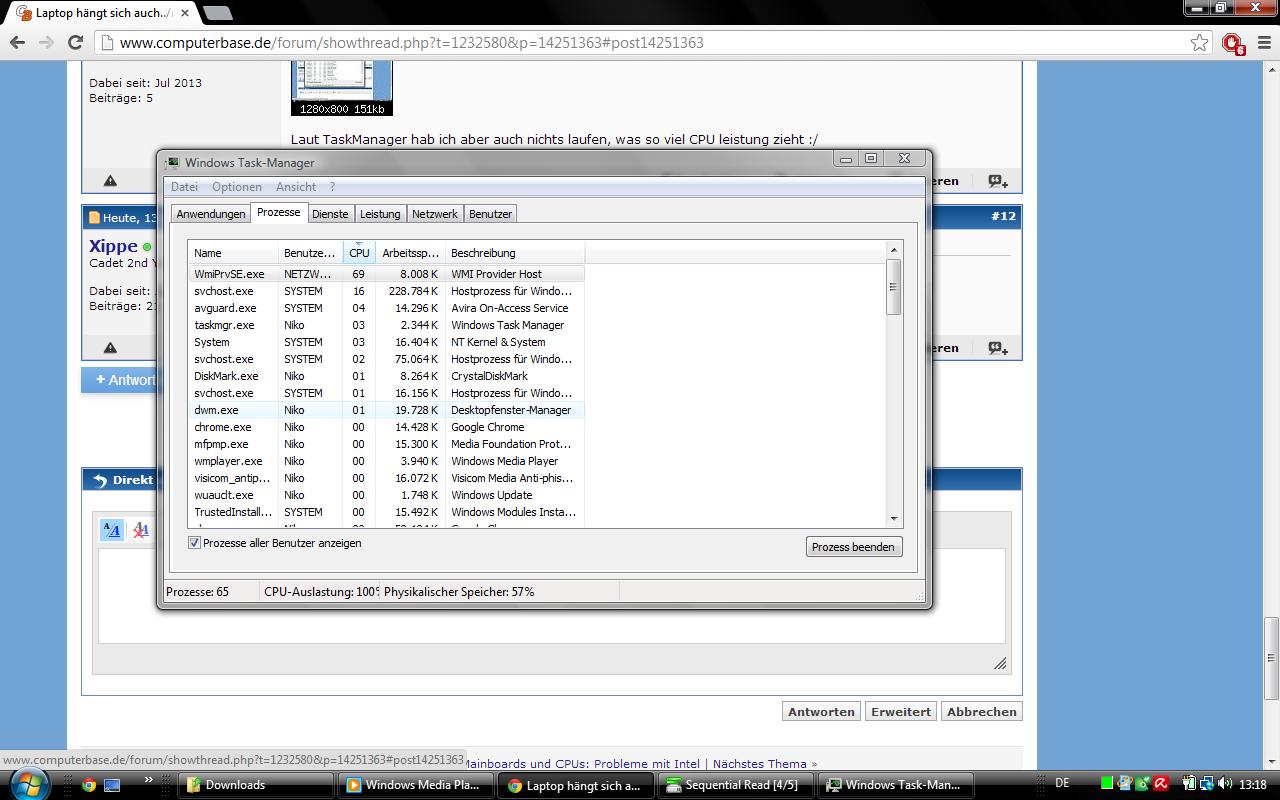Screen dimensions: 1280x800
Task: Switch to the Benutzer tab
Action: click(490, 214)
